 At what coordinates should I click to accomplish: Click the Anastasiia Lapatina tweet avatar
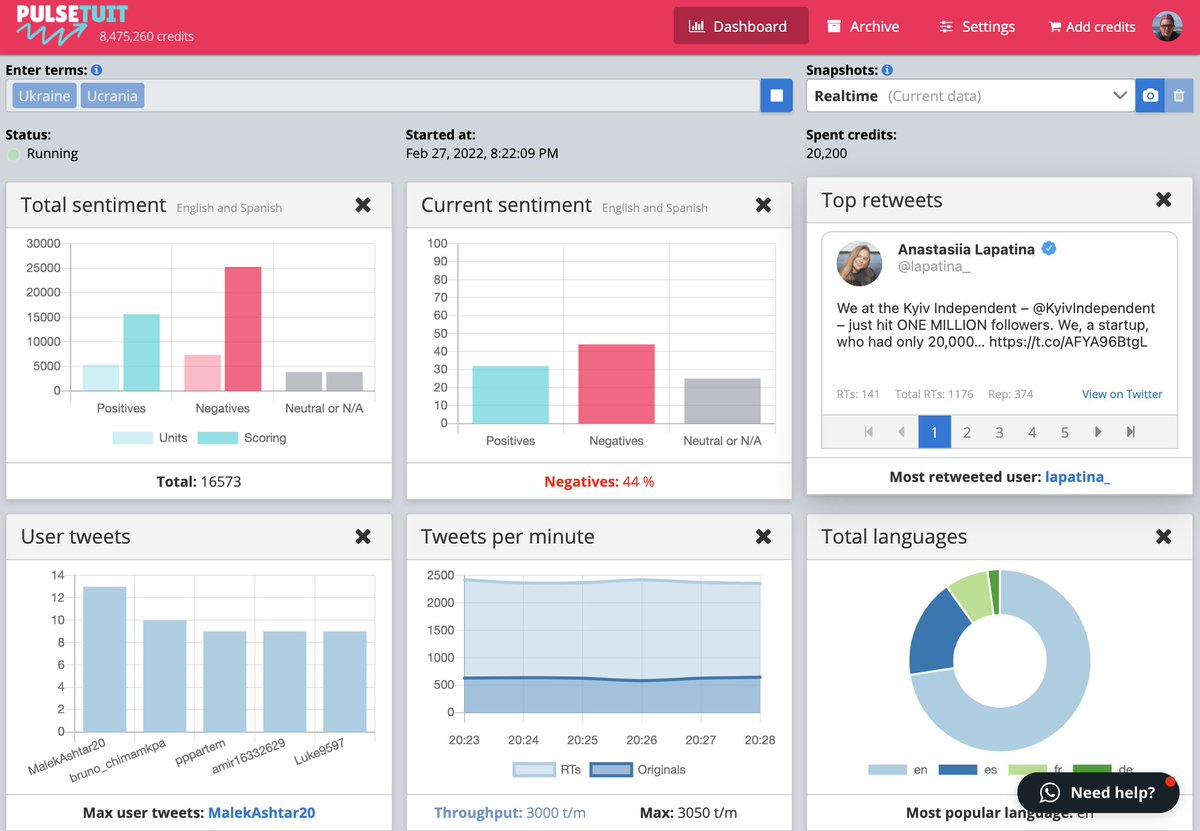860,263
